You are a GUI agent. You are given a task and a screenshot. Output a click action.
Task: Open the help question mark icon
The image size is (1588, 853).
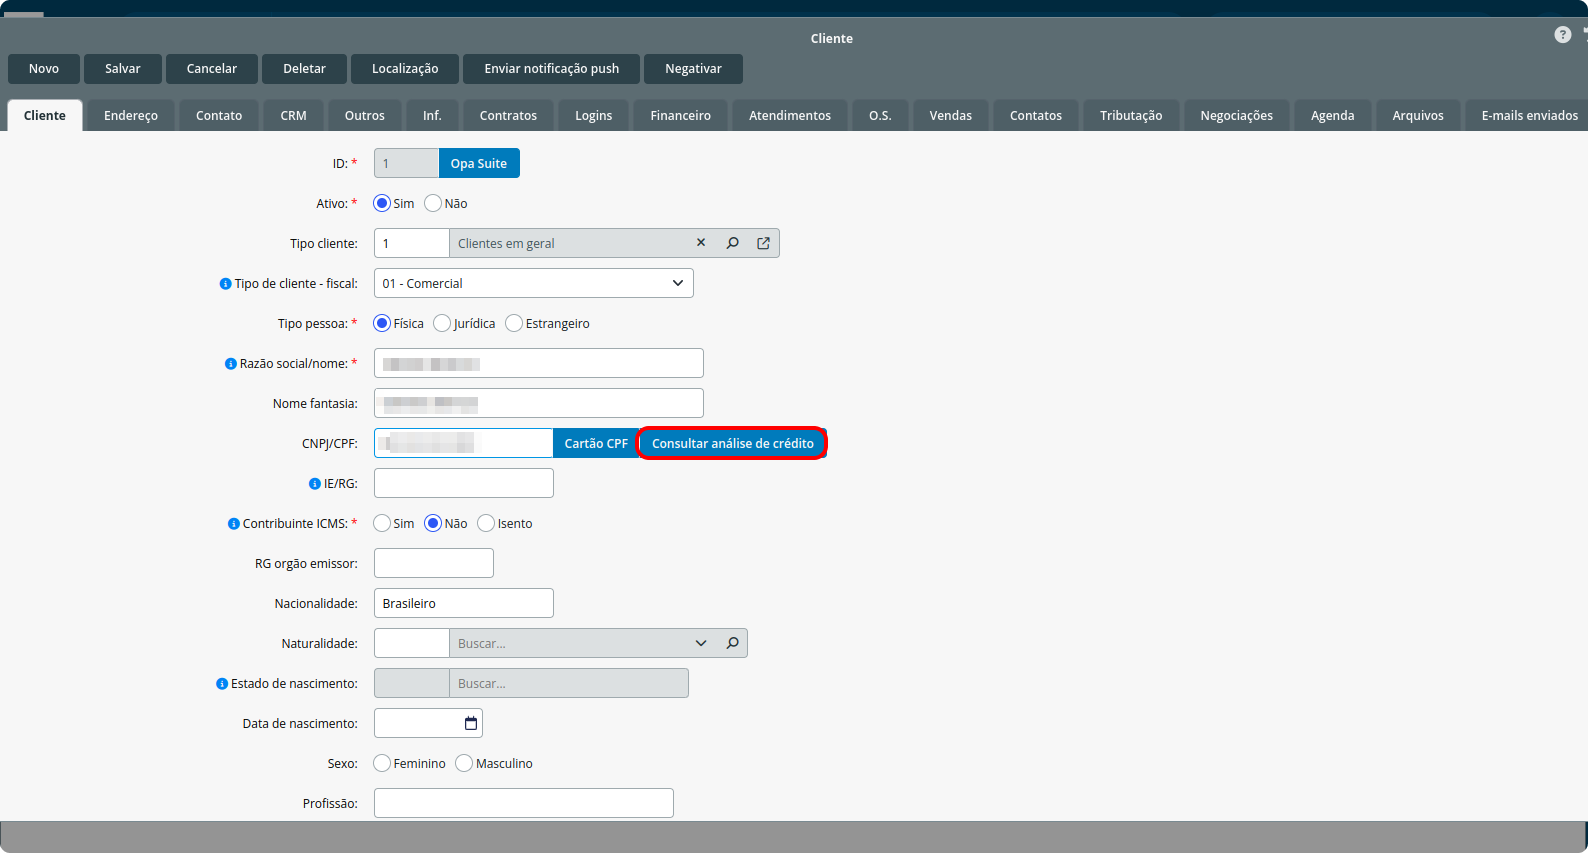coord(1562,35)
